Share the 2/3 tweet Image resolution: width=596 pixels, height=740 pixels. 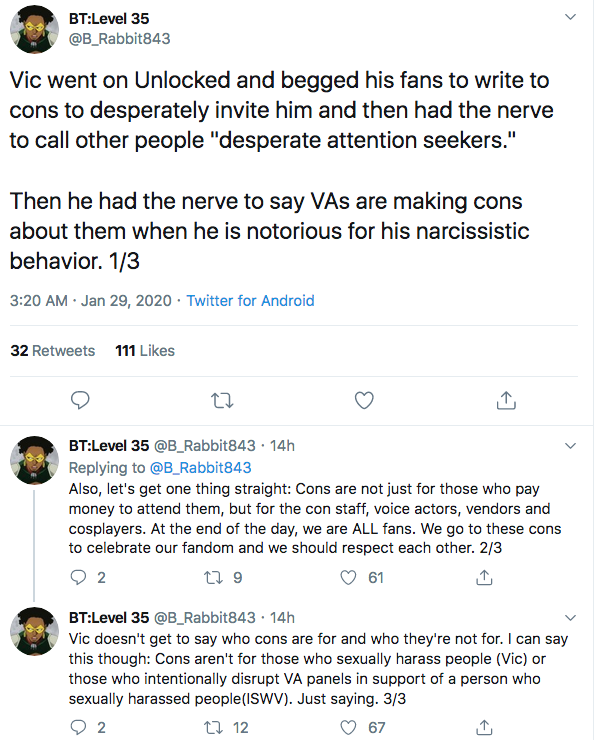(484, 578)
